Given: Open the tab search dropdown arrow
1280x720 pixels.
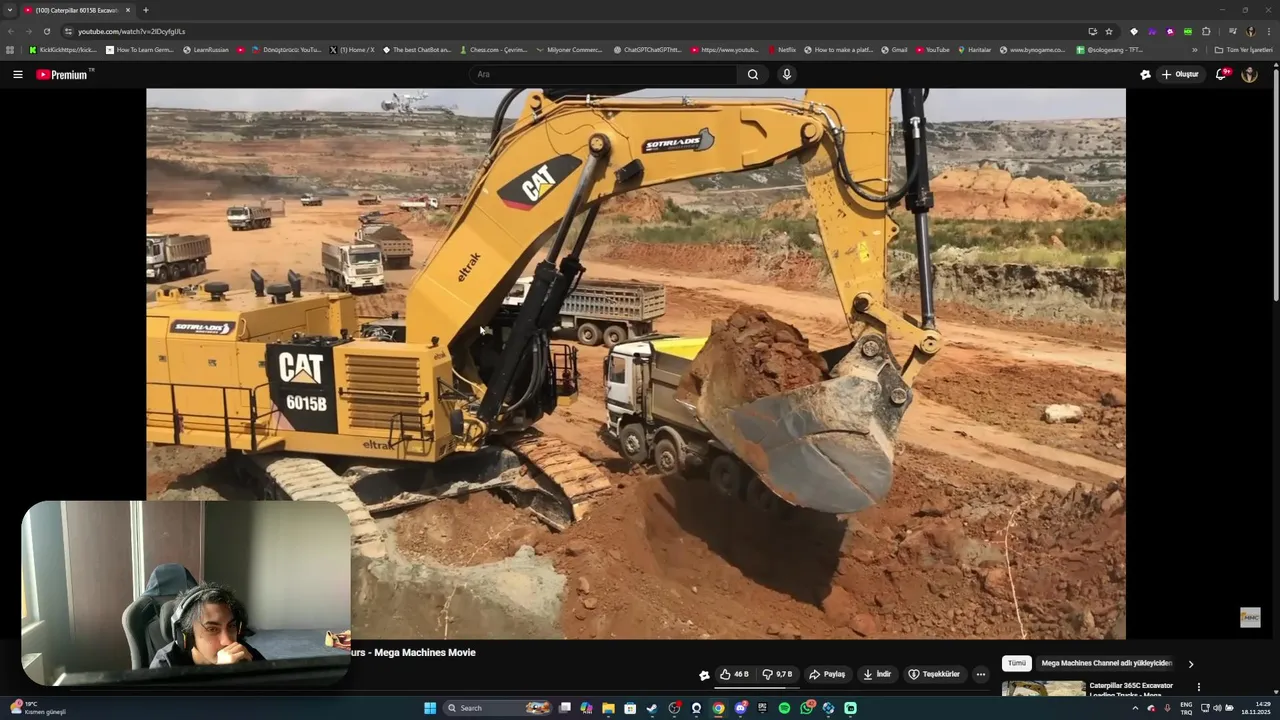Looking at the screenshot, I should tap(10, 10).
